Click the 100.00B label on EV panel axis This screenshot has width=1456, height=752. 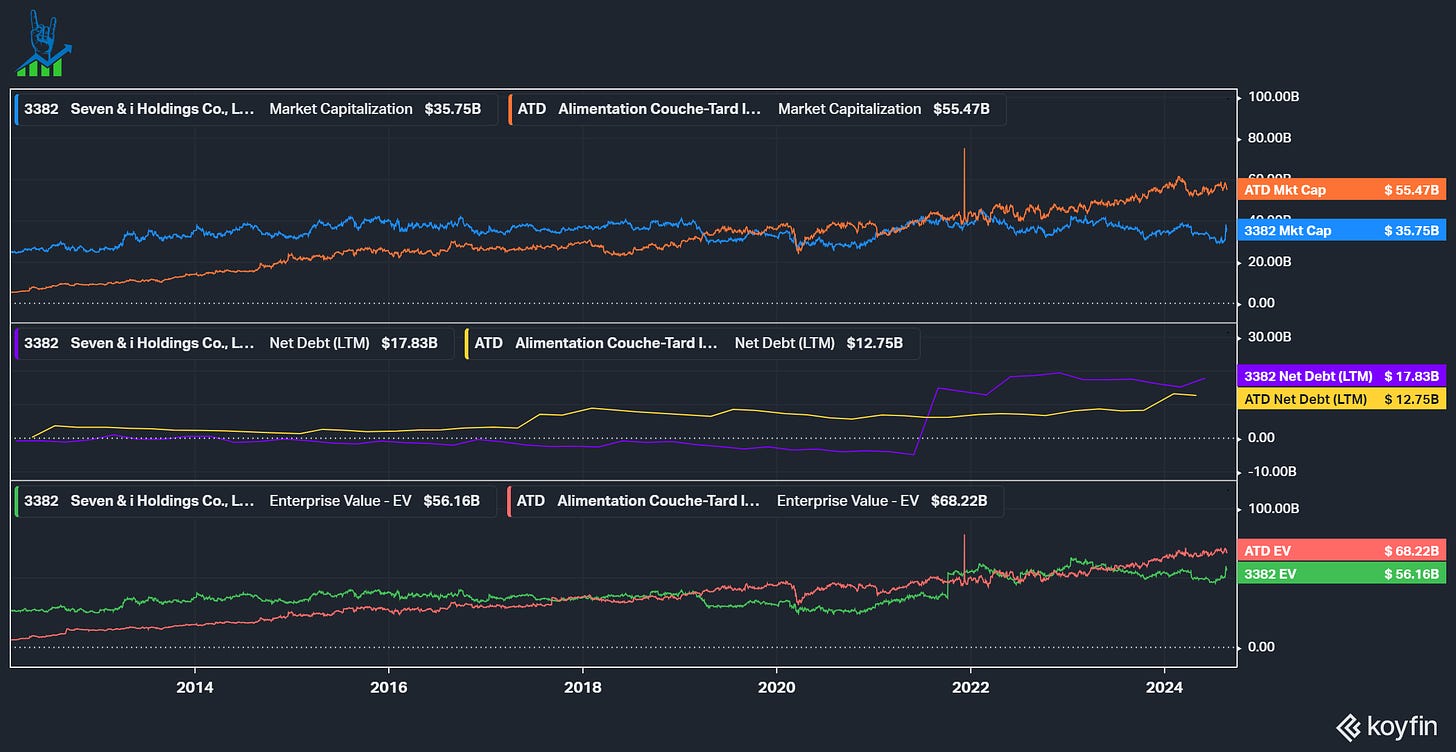[1274, 508]
